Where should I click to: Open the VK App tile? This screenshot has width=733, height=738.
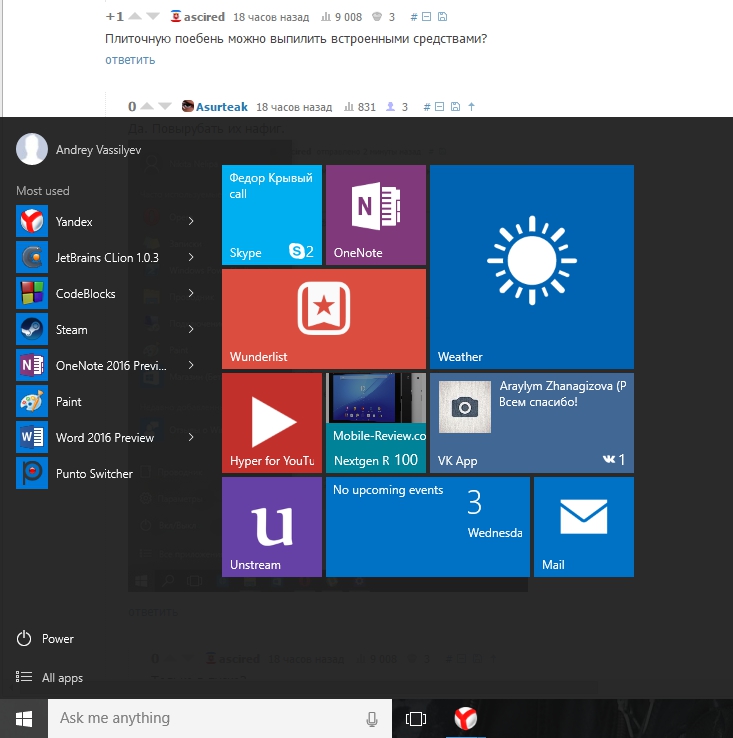pyautogui.click(x=531, y=422)
